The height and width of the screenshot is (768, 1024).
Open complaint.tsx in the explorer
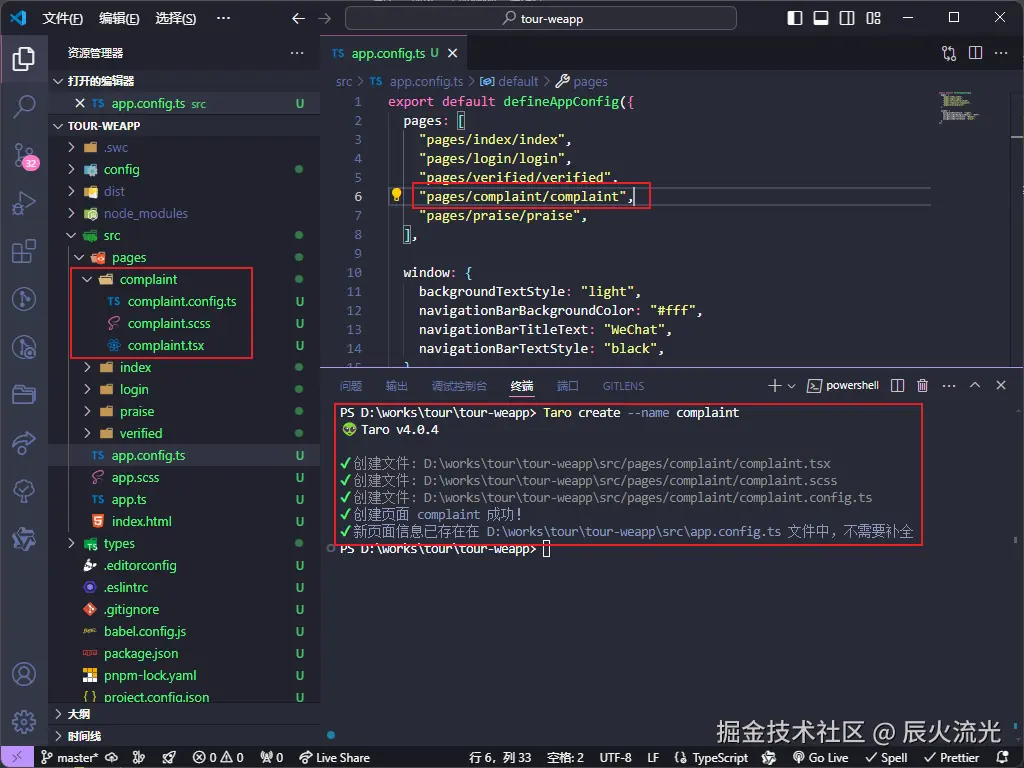166,345
